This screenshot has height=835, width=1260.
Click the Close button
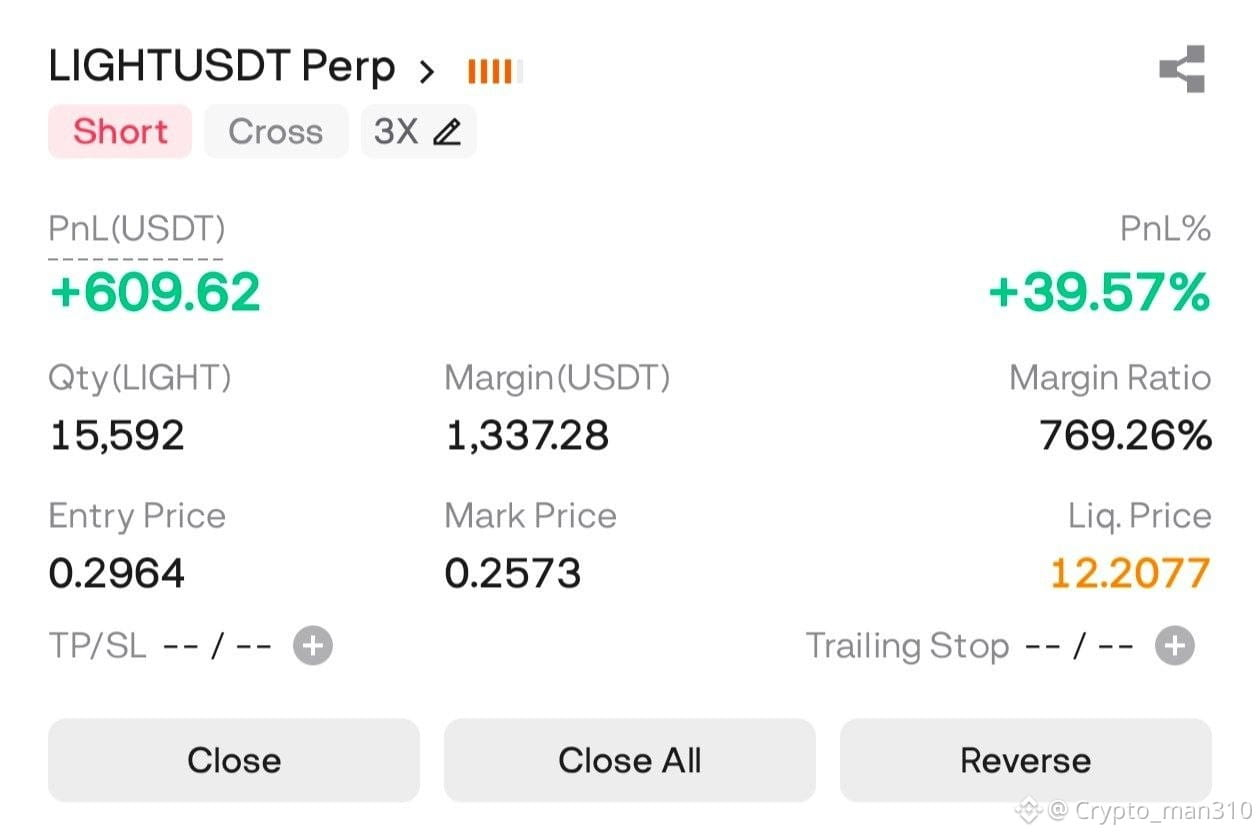pos(234,760)
